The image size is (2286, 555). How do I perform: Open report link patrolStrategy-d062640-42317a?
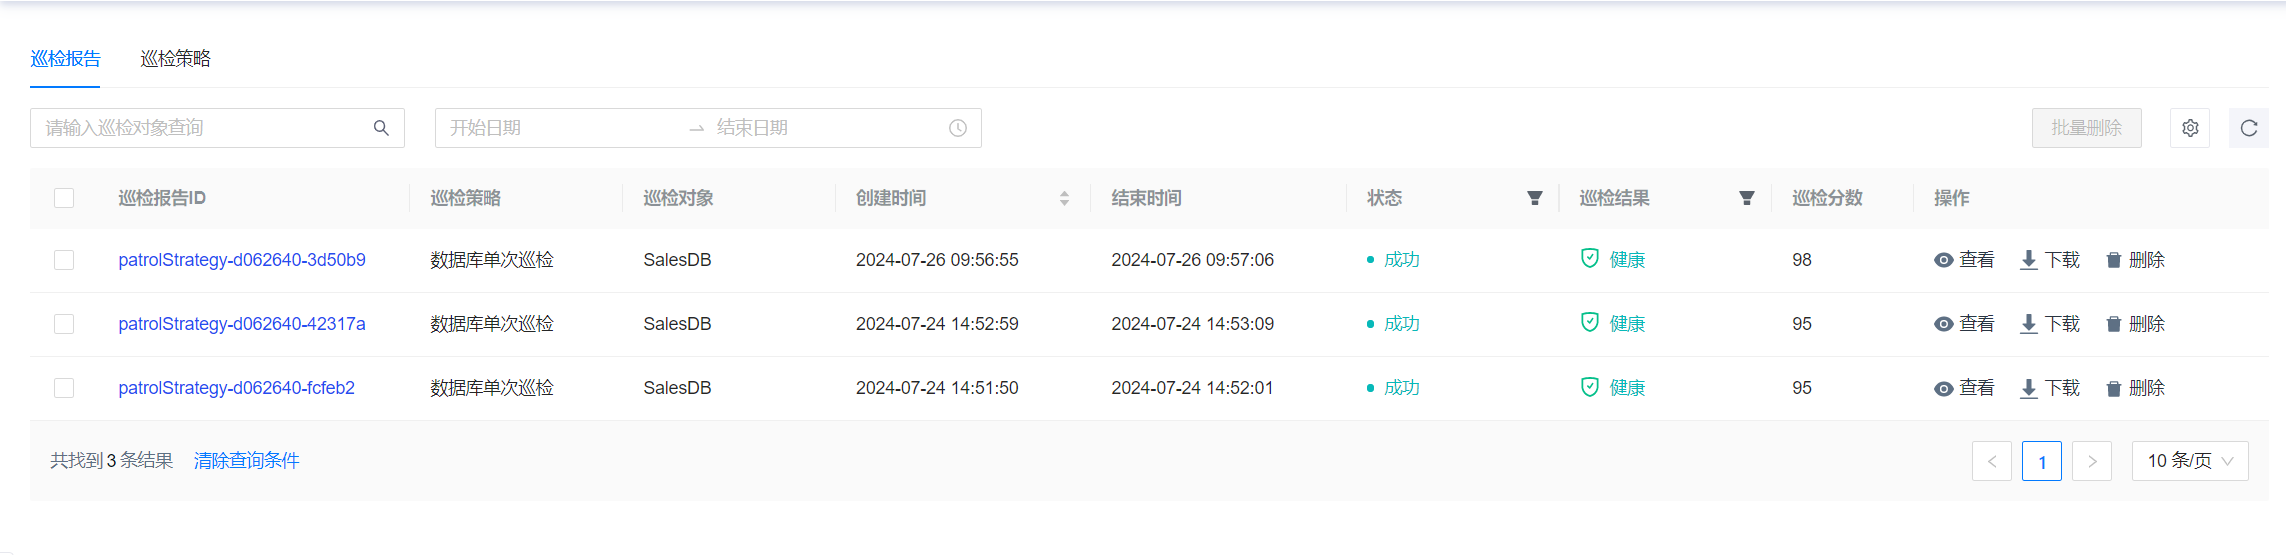pyautogui.click(x=242, y=324)
